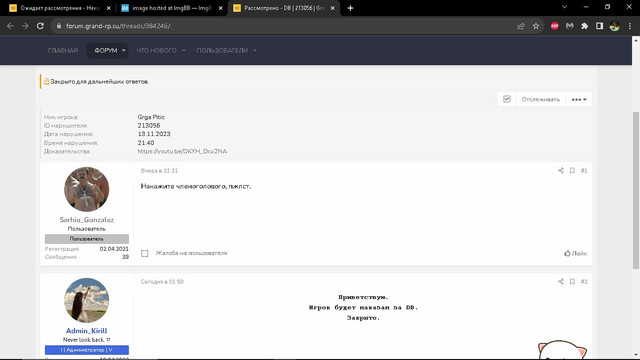Switch to the ImgBB hosted image tab
Image resolution: width=640 pixels, height=360 pixels.
point(171,8)
